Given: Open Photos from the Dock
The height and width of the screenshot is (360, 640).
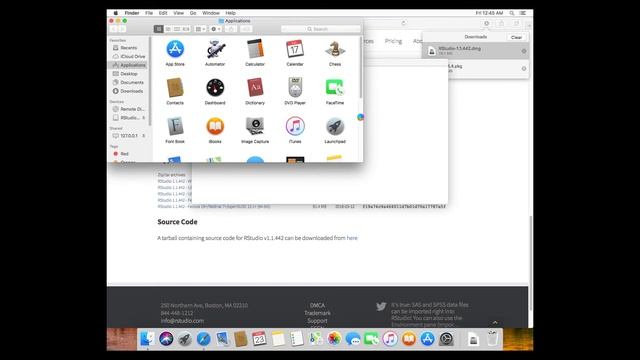Looking at the screenshot, I should (334, 339).
